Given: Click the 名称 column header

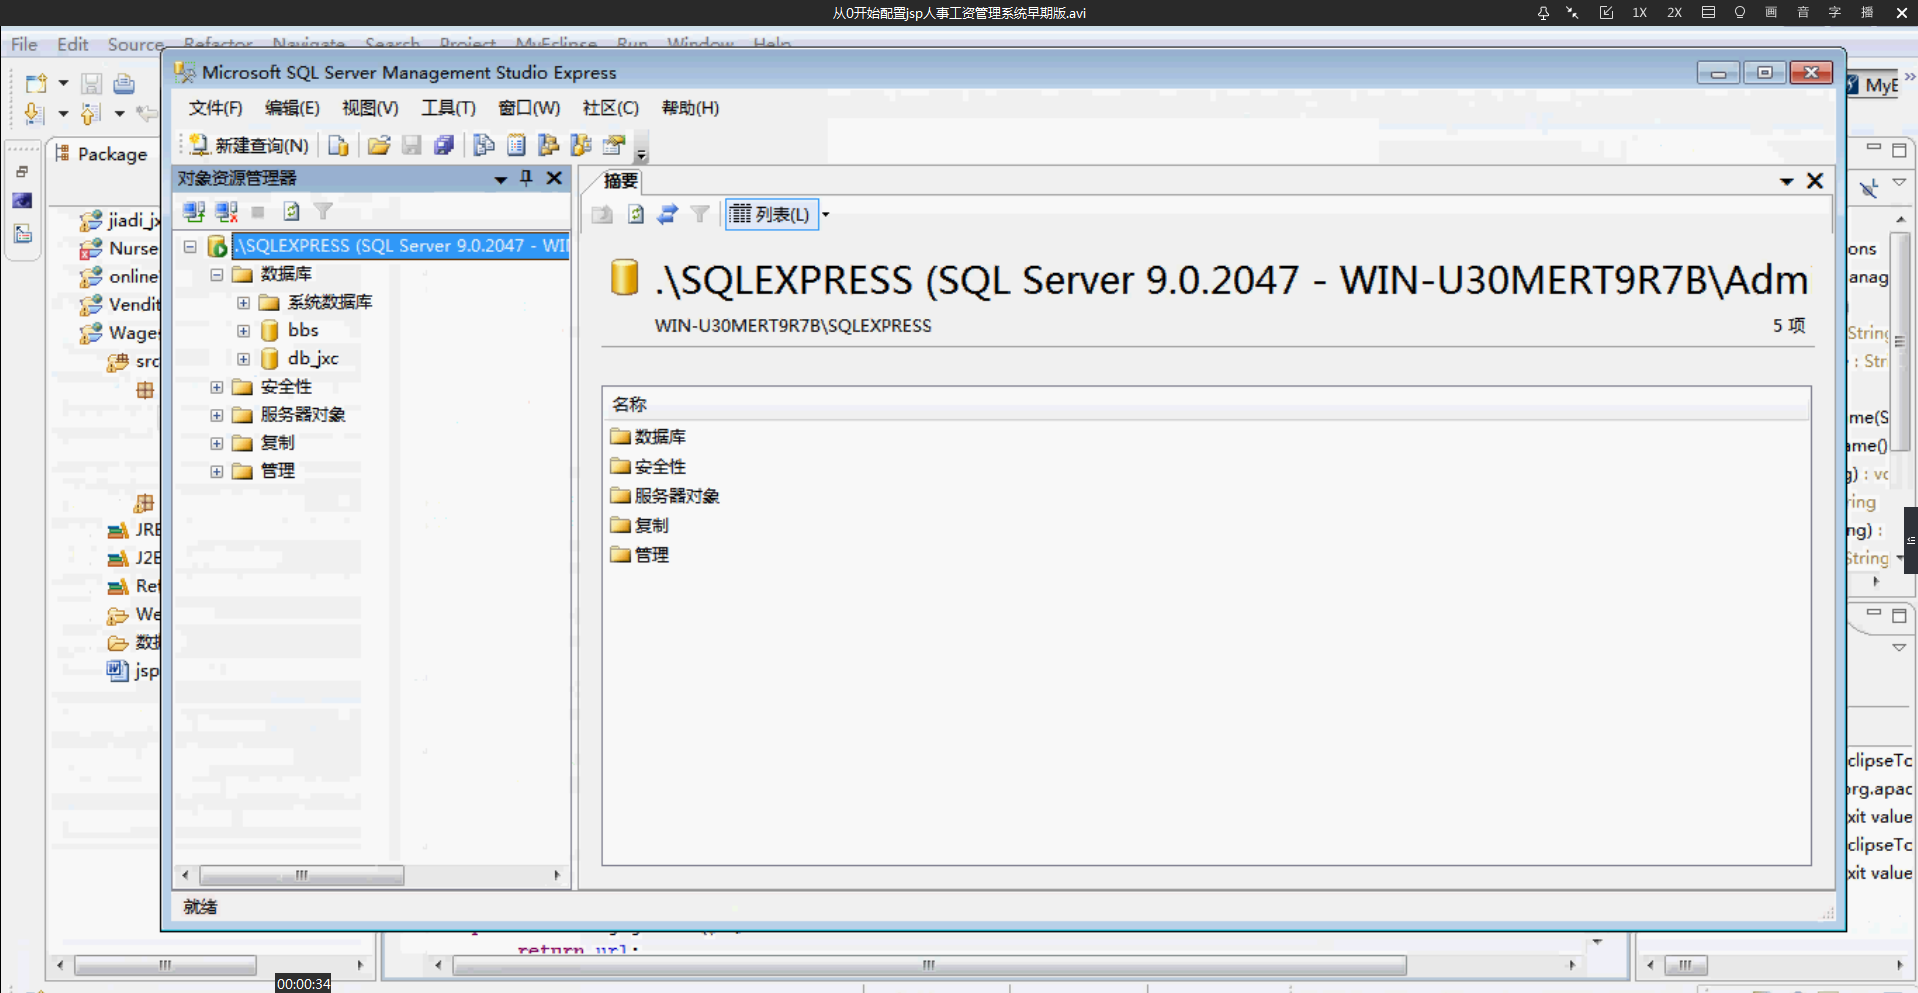Looking at the screenshot, I should click(x=1206, y=404).
